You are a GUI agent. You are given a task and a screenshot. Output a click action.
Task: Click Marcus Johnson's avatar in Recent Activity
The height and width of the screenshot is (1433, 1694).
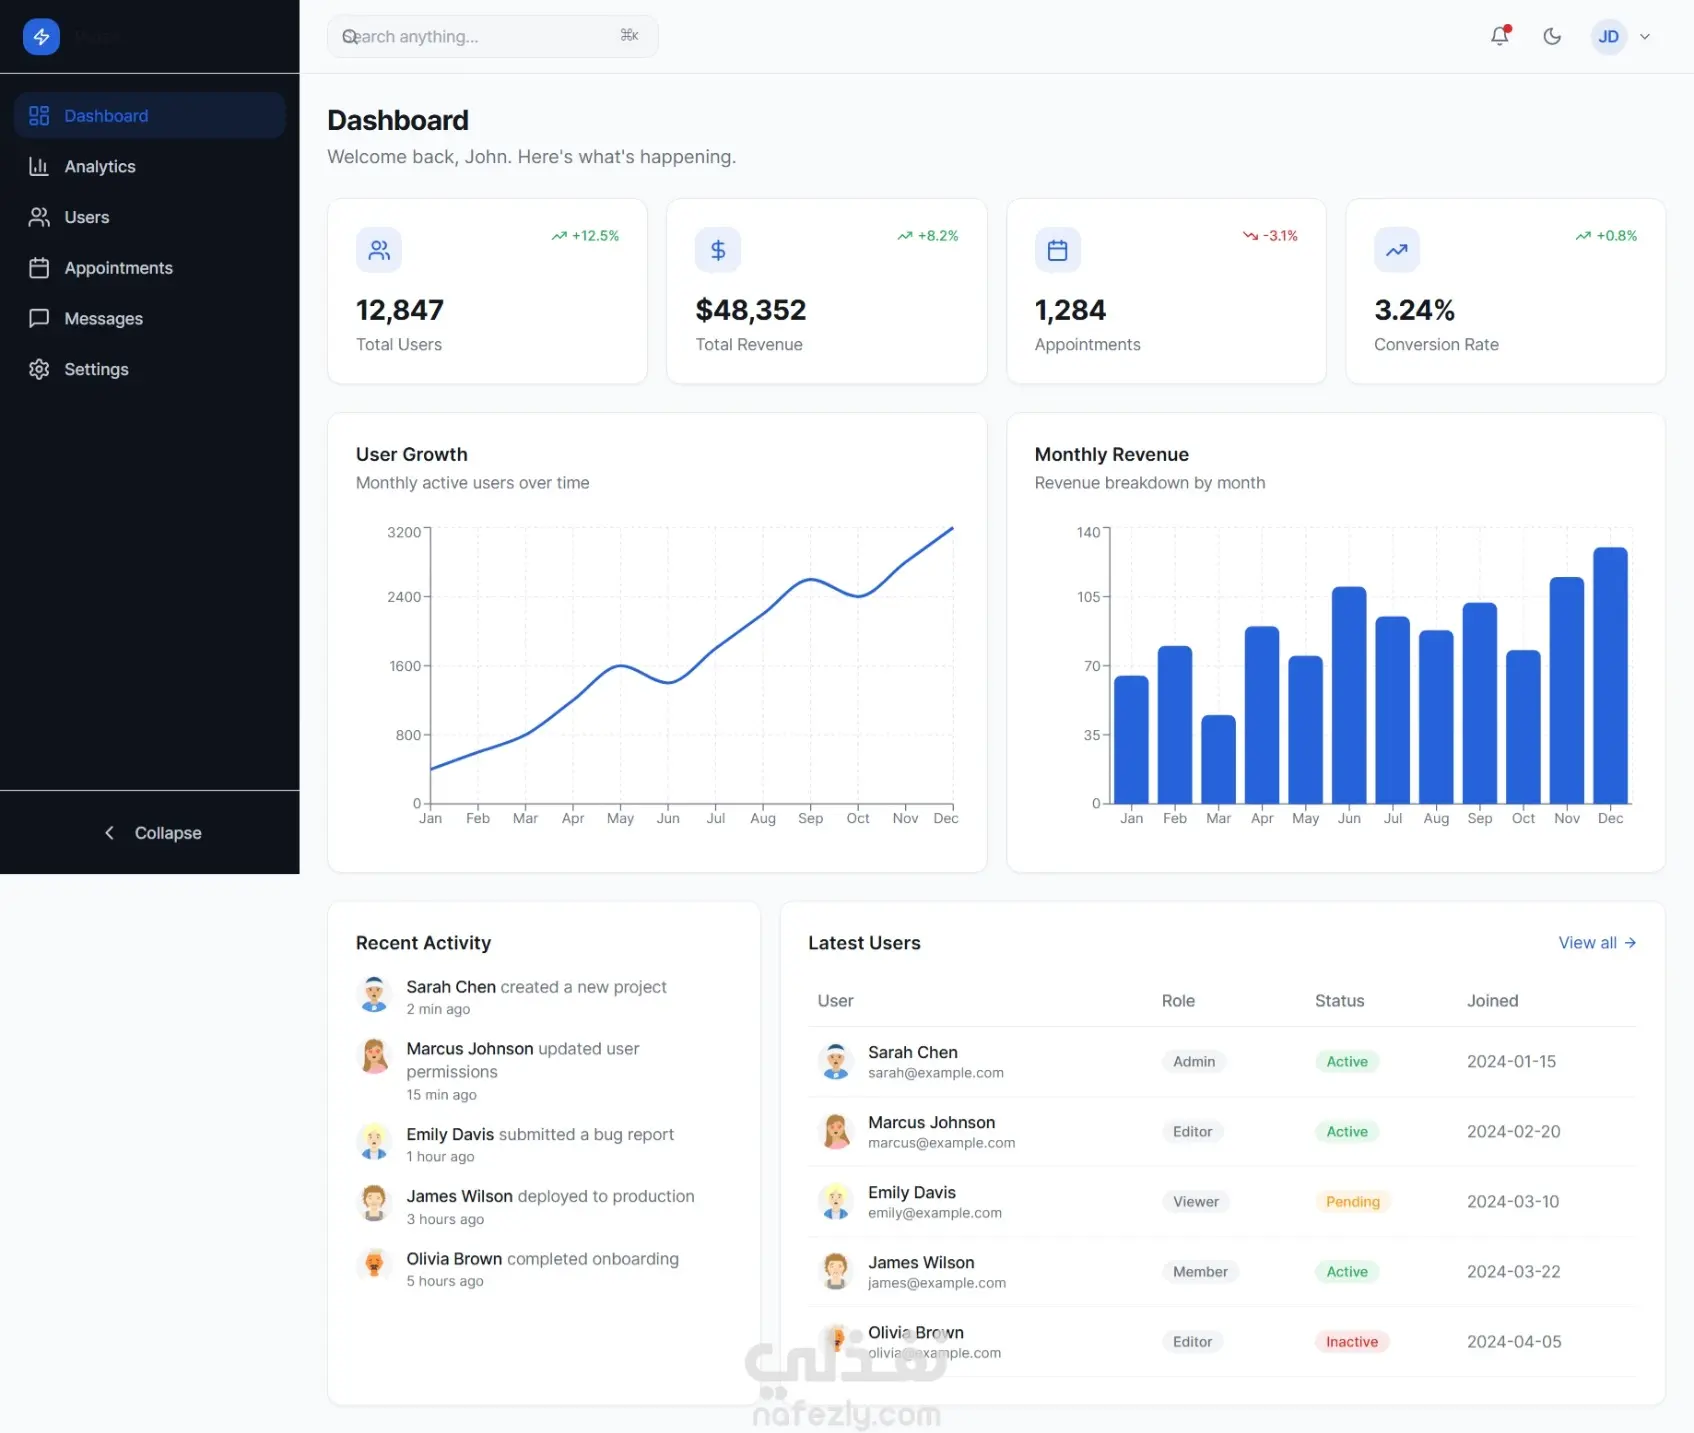(x=374, y=1056)
